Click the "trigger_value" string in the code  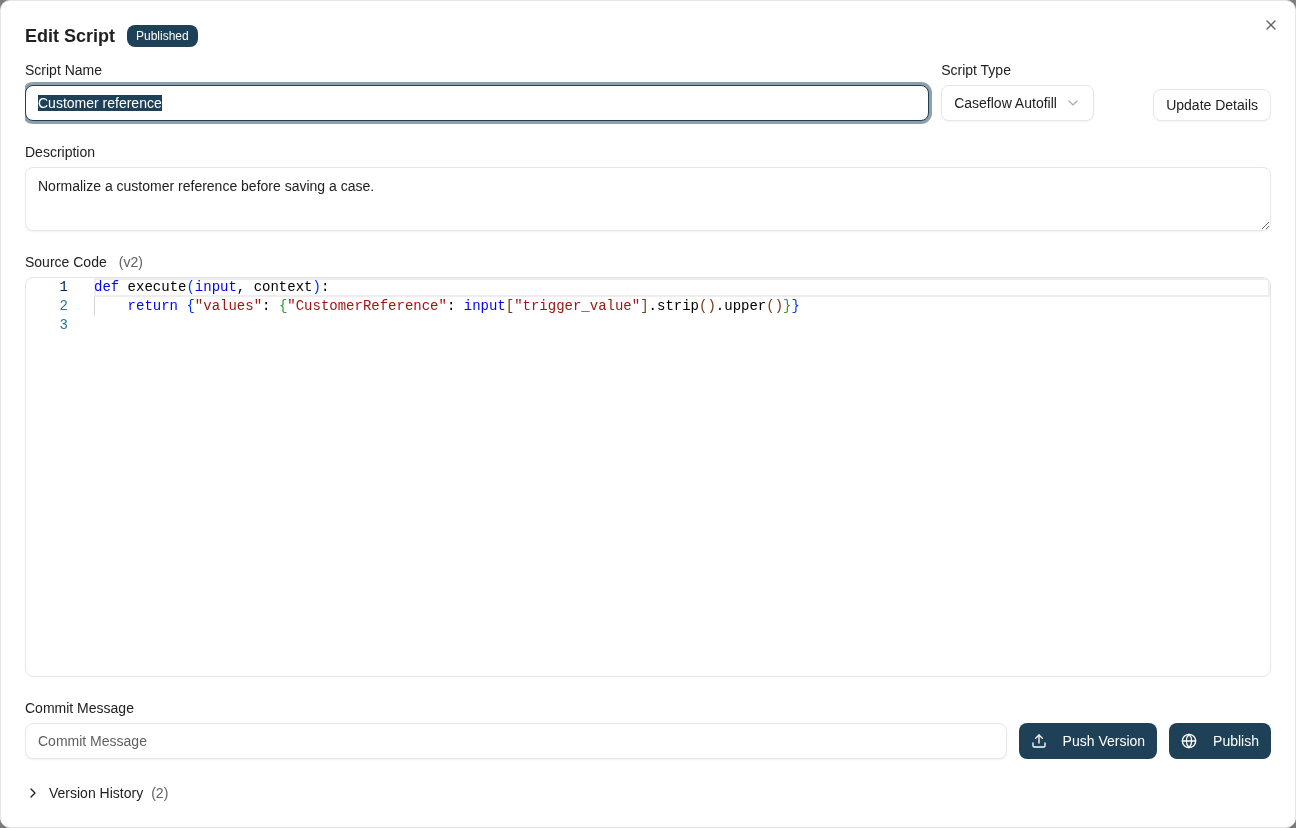[577, 306]
